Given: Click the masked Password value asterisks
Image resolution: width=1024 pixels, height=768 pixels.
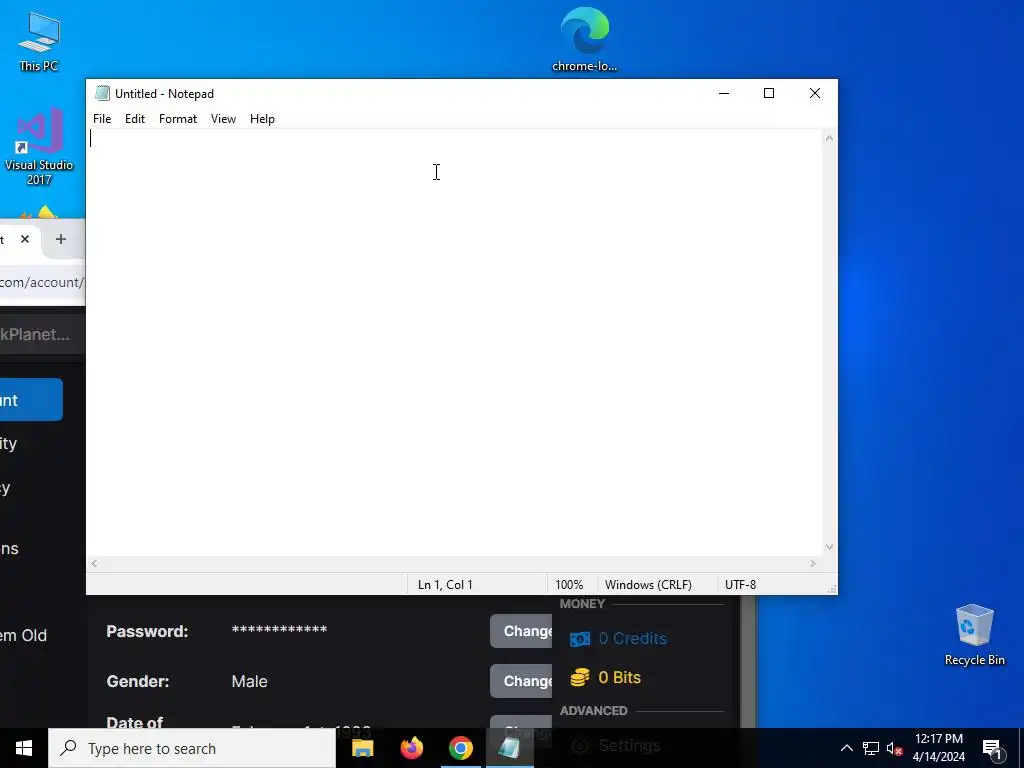Looking at the screenshot, I should pos(279,631).
